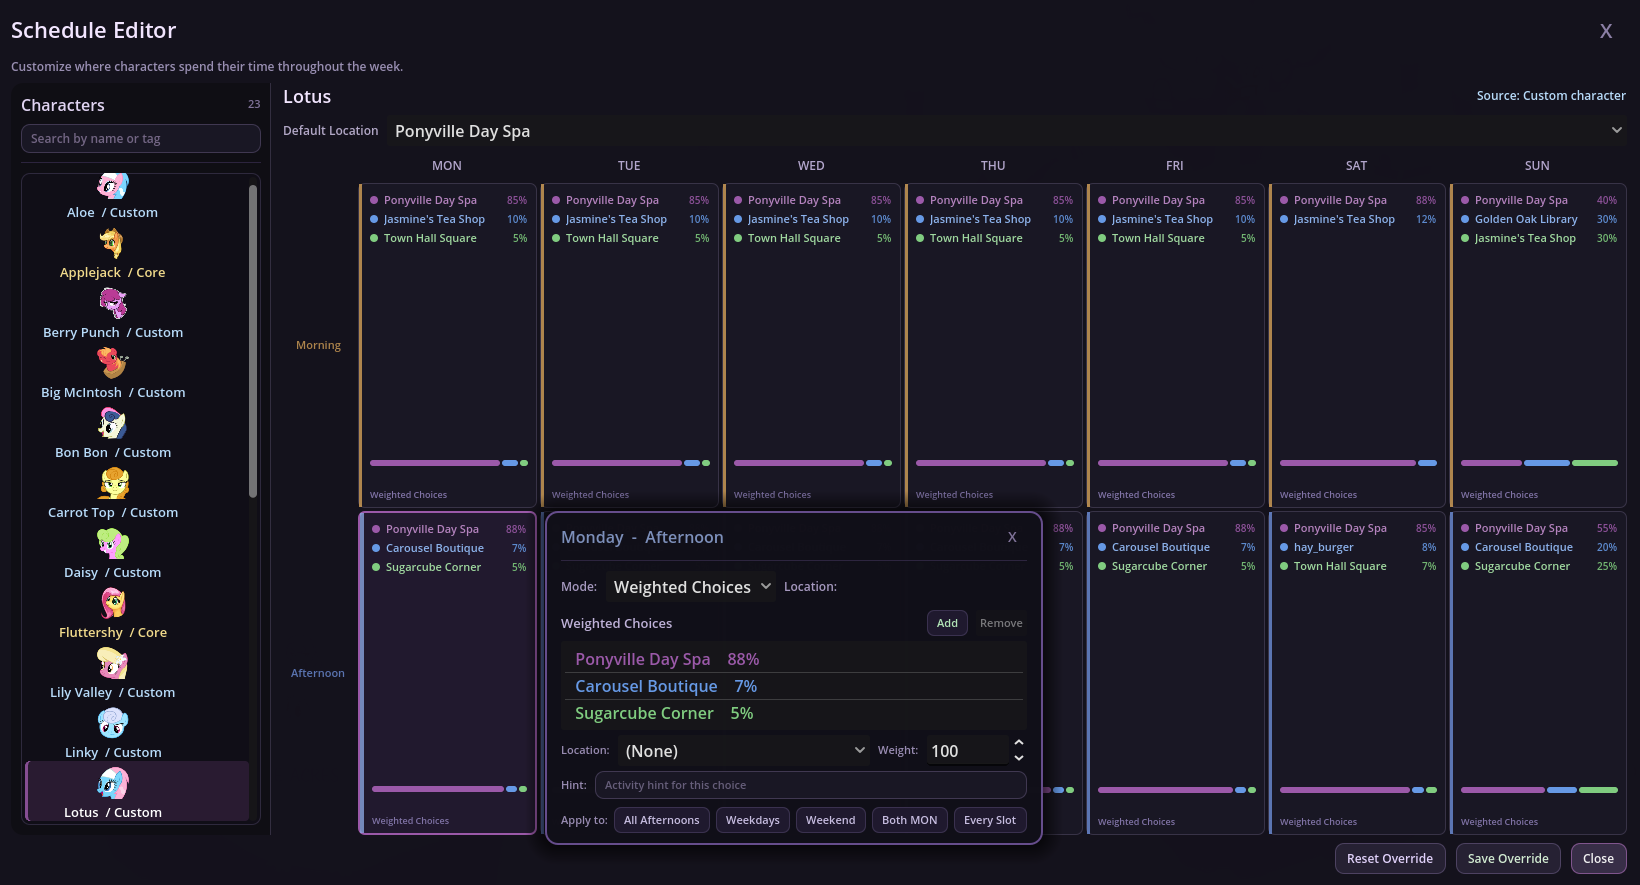Viewport: 1640px width, 885px height.
Task: Click the Sunday Afternoon weight distribution bar
Action: (1539, 790)
